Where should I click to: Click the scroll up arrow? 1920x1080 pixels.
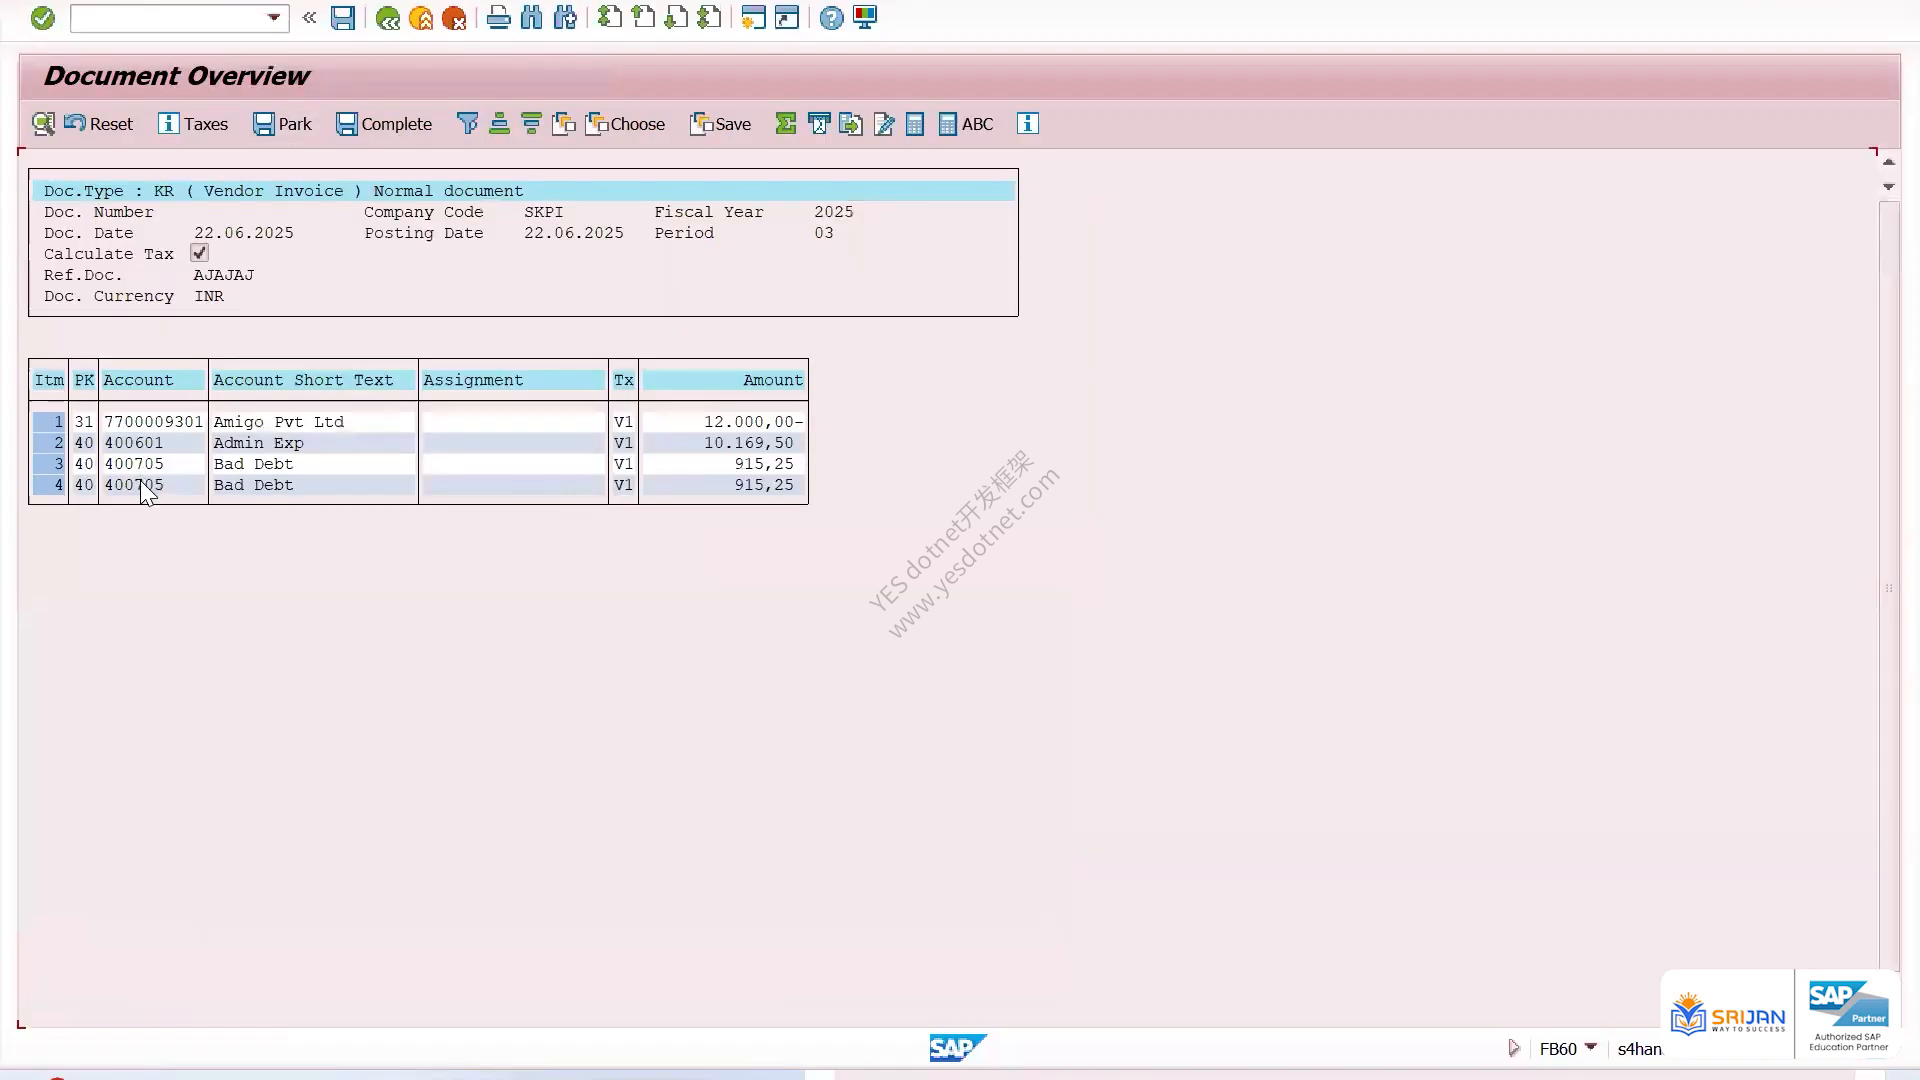pos(1889,162)
